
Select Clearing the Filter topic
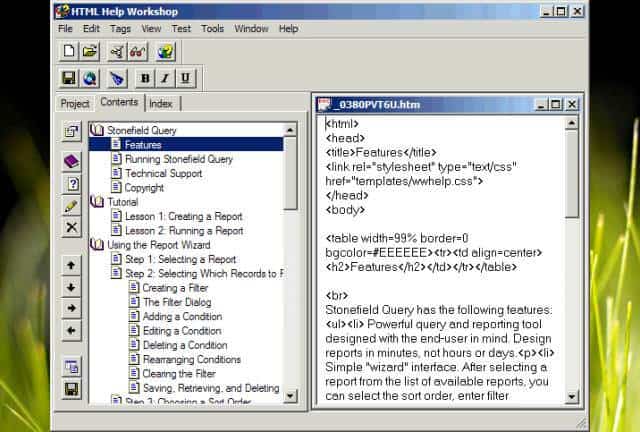tap(179, 374)
